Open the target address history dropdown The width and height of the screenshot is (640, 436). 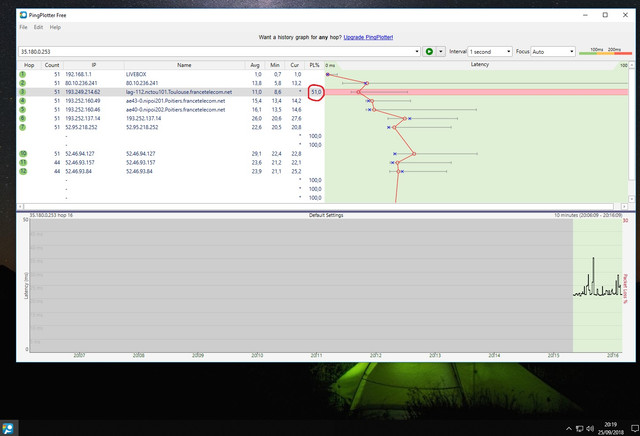[x=417, y=51]
